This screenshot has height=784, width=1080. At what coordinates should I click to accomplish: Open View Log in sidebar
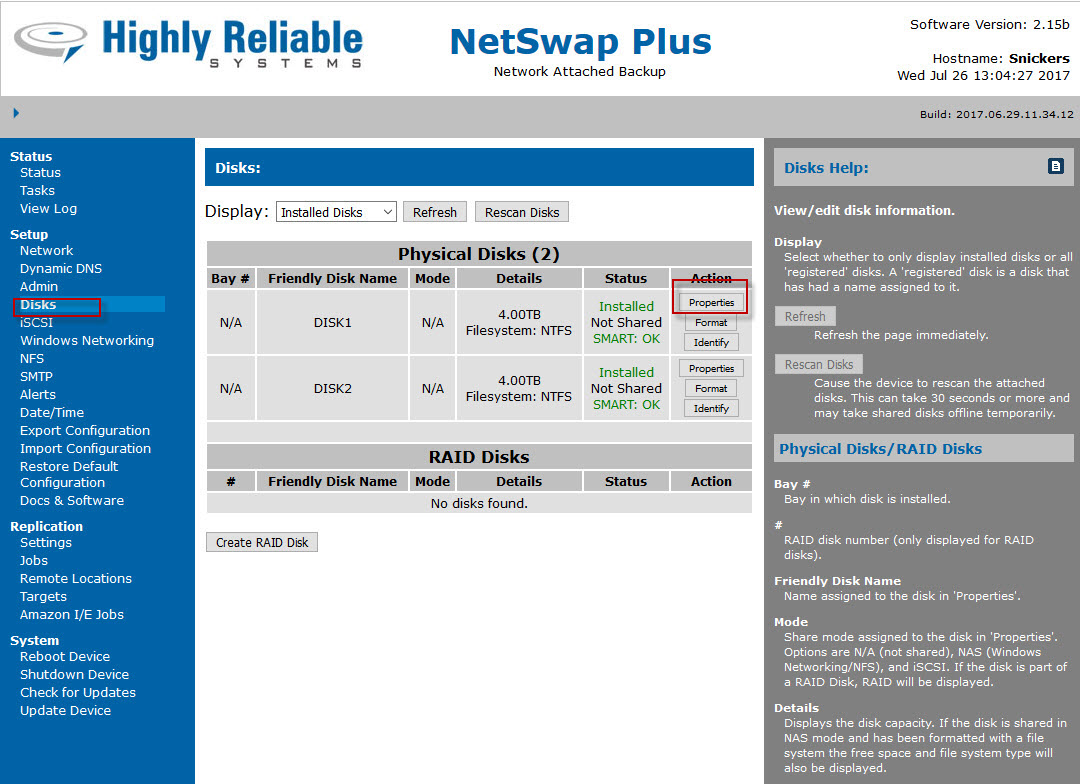point(48,209)
